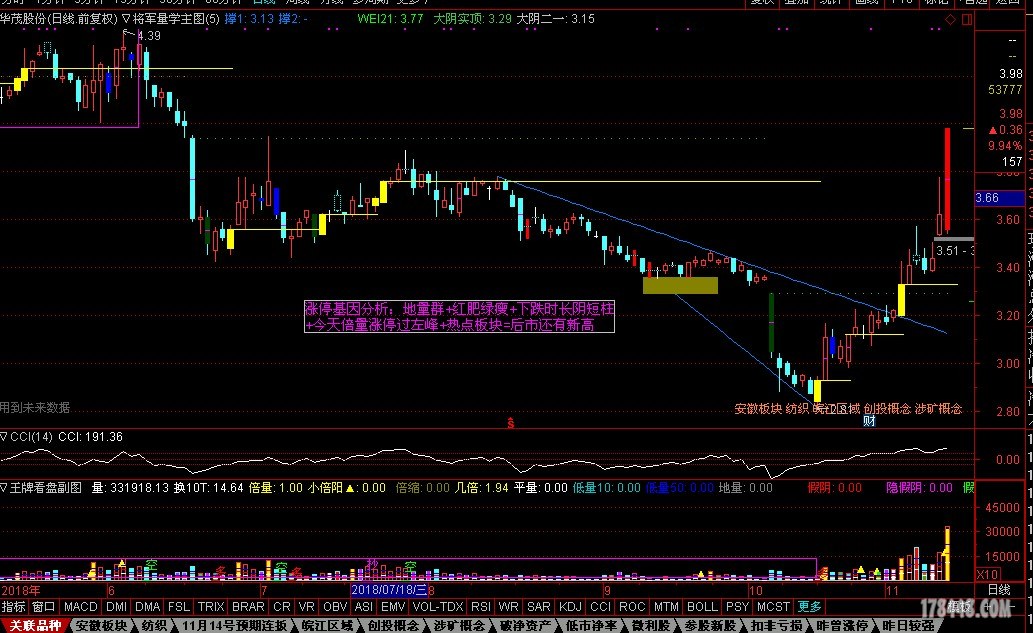
Task: Select the WR indicator tab
Action: coord(508,607)
